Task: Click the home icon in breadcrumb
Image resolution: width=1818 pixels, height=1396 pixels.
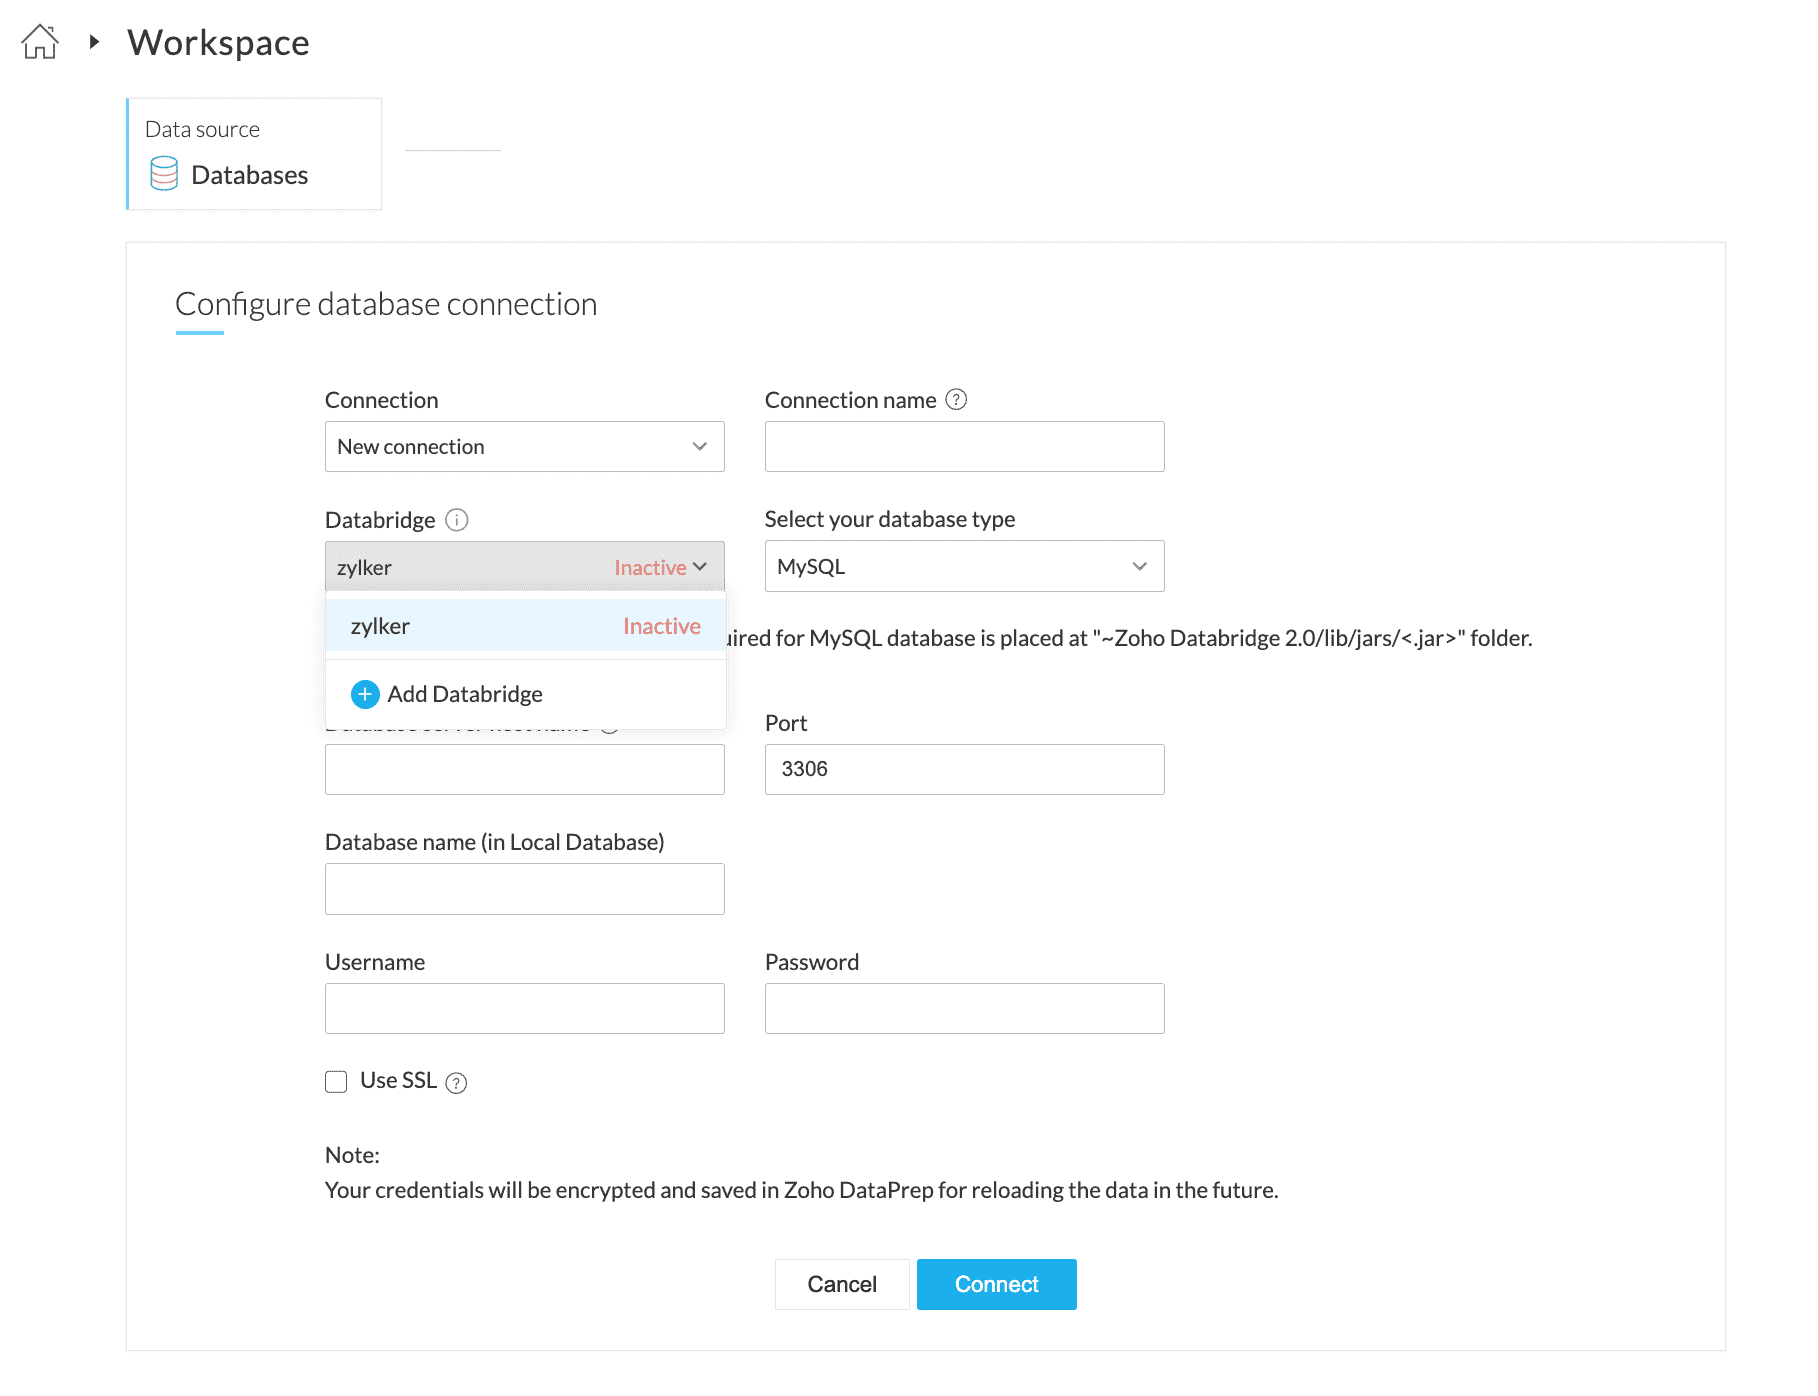Action: pyautogui.click(x=40, y=42)
